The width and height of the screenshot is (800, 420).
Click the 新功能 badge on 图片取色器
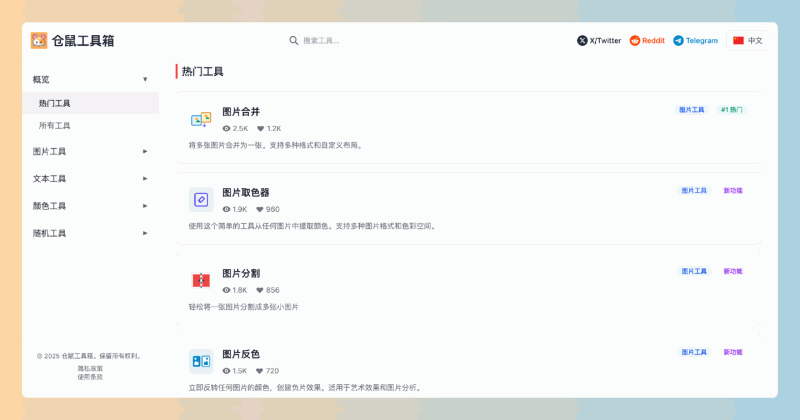coord(733,190)
